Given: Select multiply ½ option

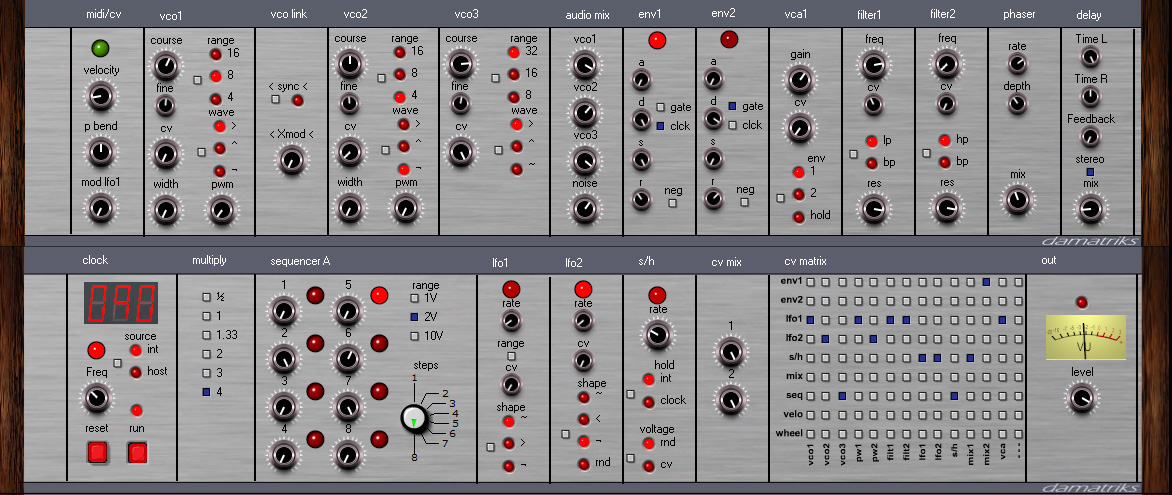Looking at the screenshot, I should (x=206, y=297).
